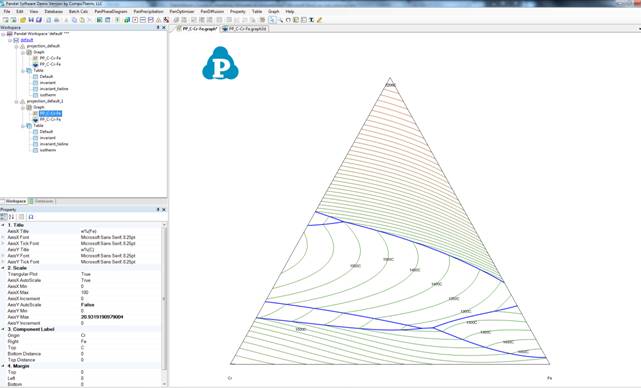This screenshot has height=388, width=641.
Task: Collapse the '2. Scale' property section
Action: click(3, 268)
